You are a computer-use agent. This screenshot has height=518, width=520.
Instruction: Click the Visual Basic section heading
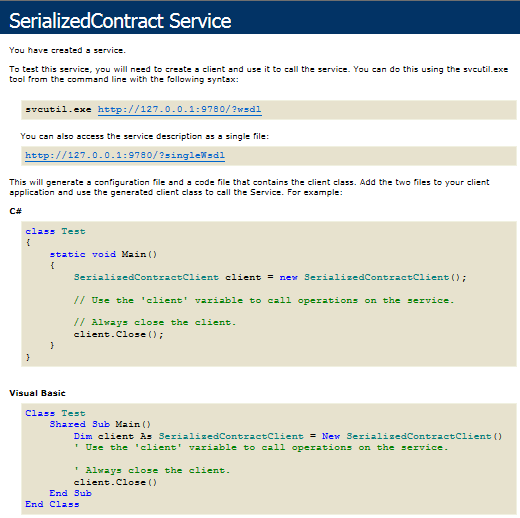coord(37,393)
